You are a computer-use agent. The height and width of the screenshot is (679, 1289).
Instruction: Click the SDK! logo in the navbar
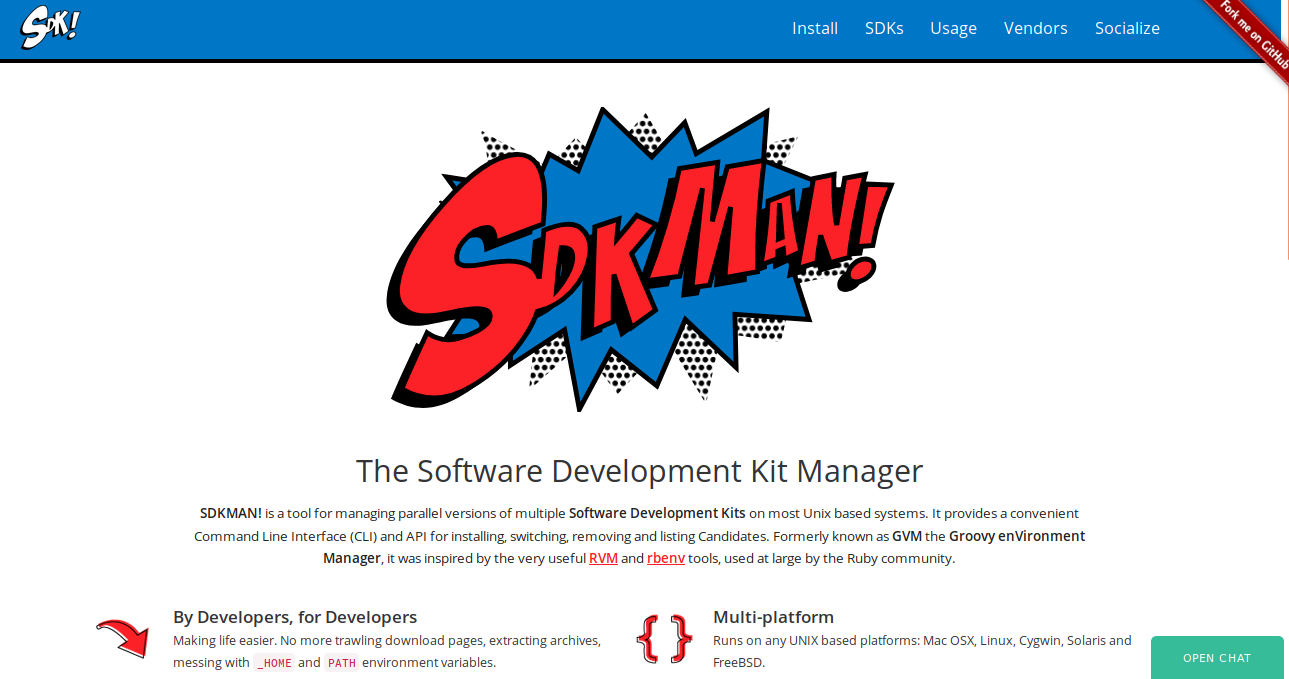click(x=50, y=28)
